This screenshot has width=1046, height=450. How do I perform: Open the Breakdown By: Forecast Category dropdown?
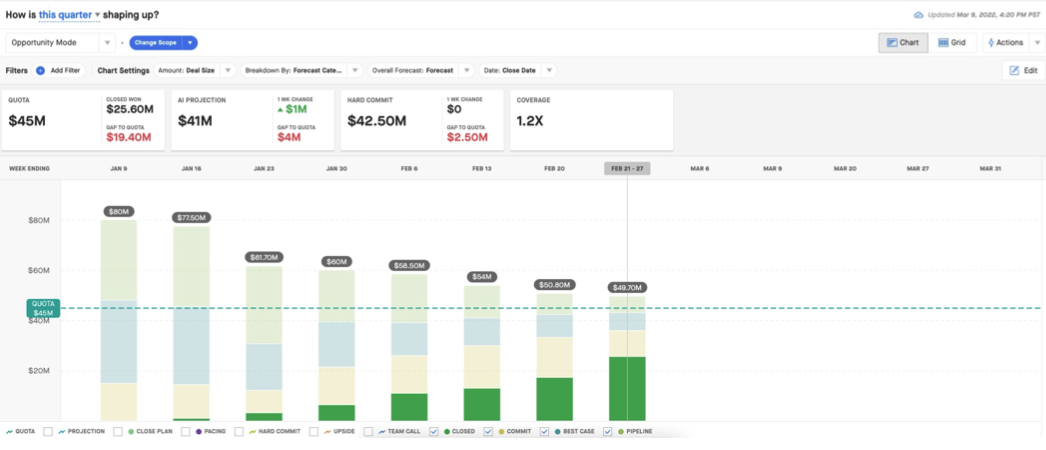(302, 70)
